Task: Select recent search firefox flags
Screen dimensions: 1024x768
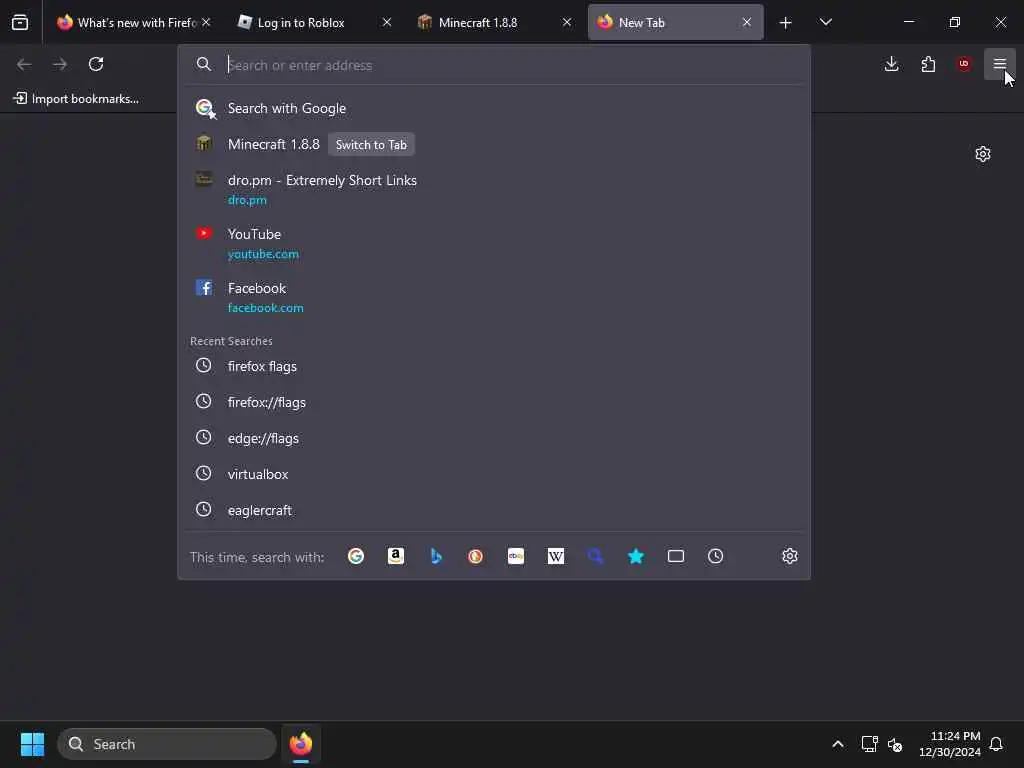Action: tap(494, 366)
